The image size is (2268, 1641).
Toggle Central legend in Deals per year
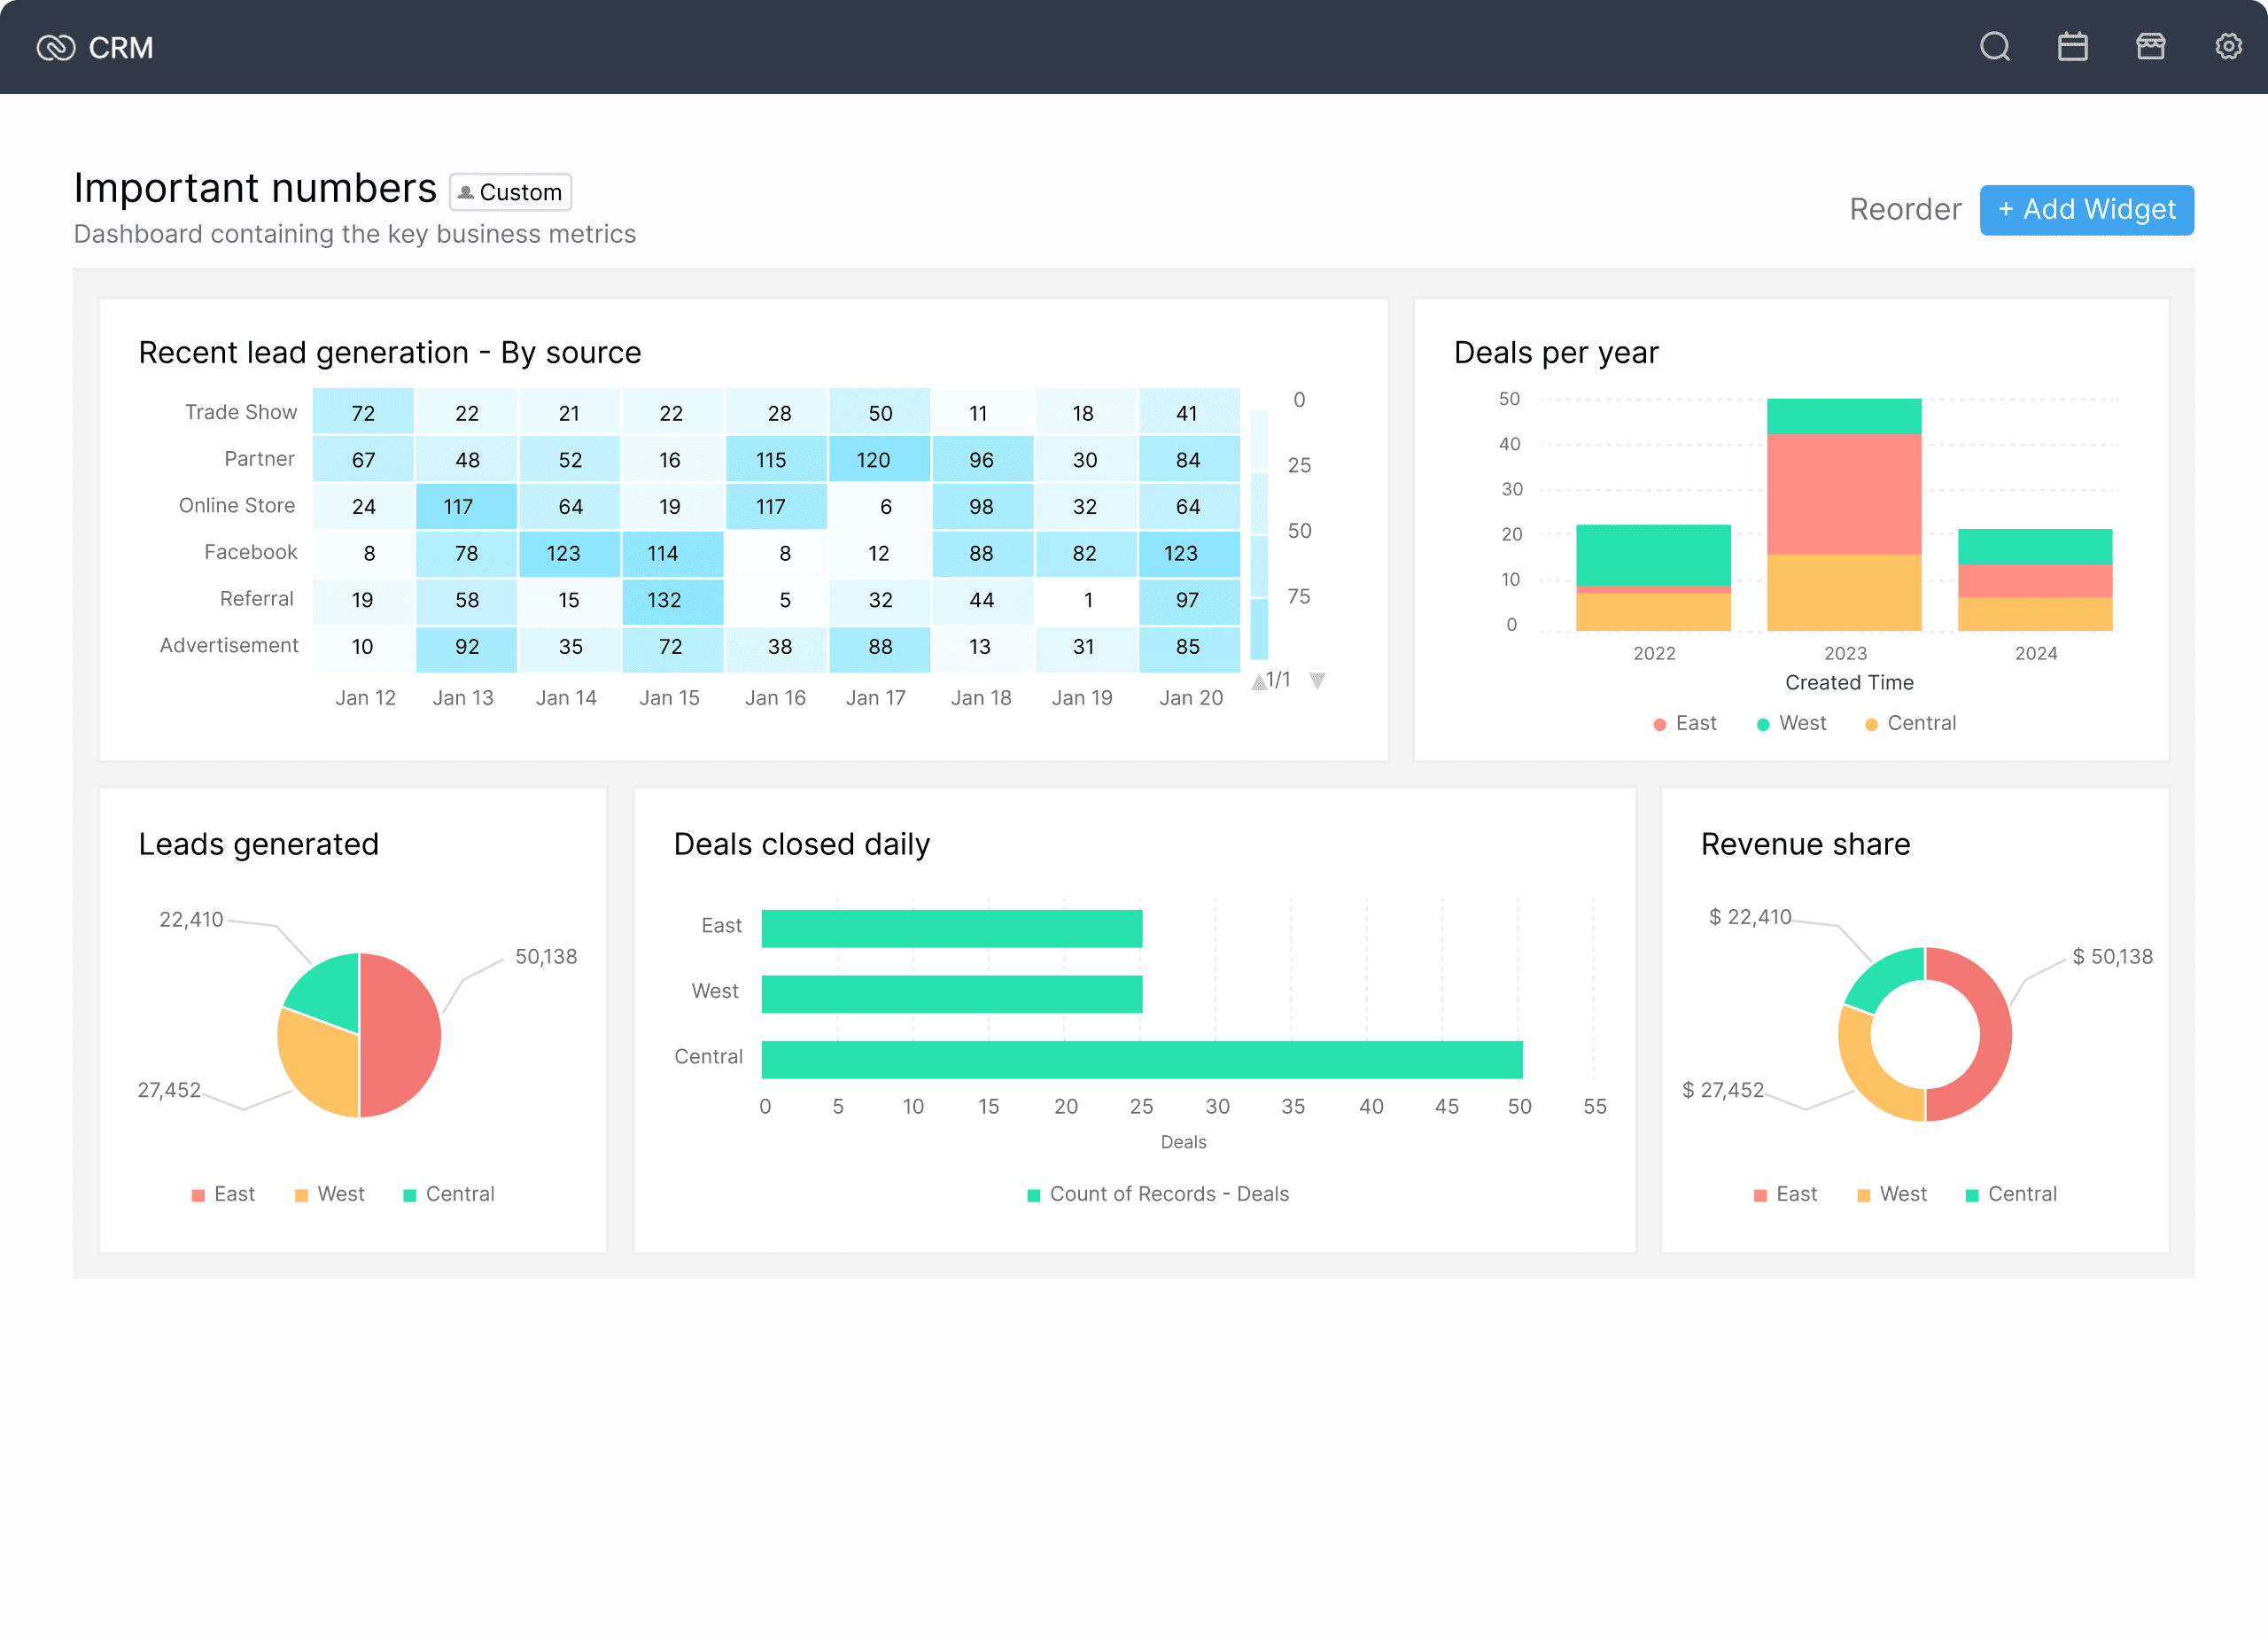pos(1910,723)
